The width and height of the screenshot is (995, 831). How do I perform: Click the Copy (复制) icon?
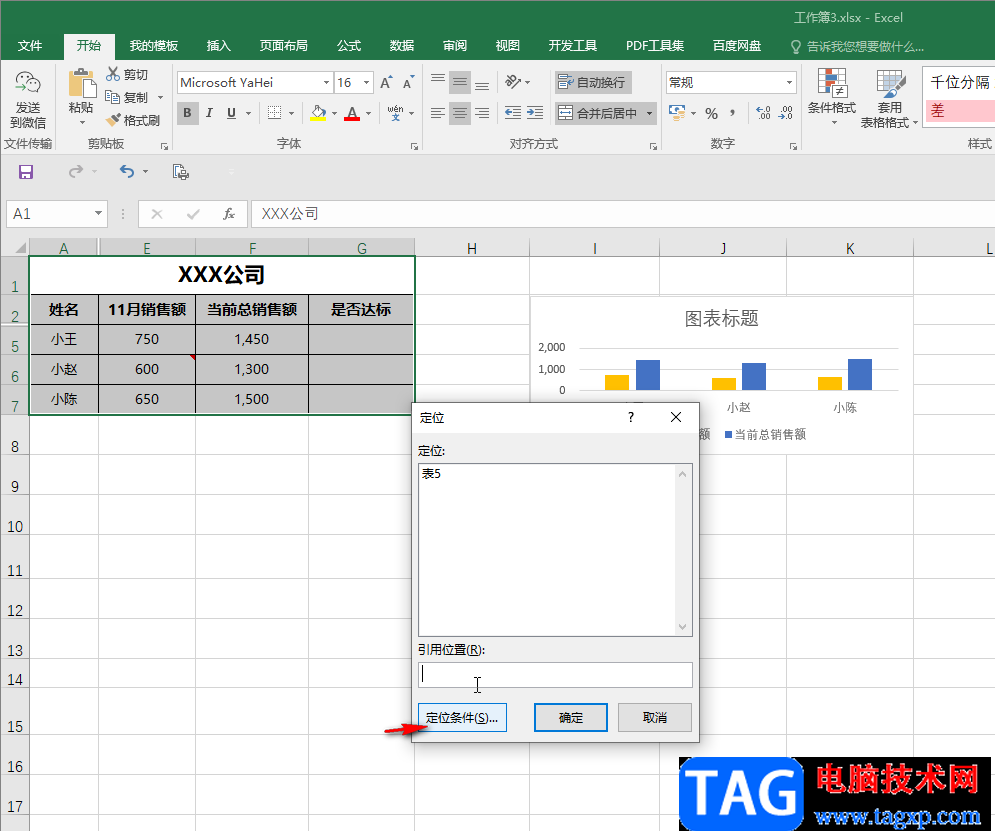pyautogui.click(x=112, y=97)
